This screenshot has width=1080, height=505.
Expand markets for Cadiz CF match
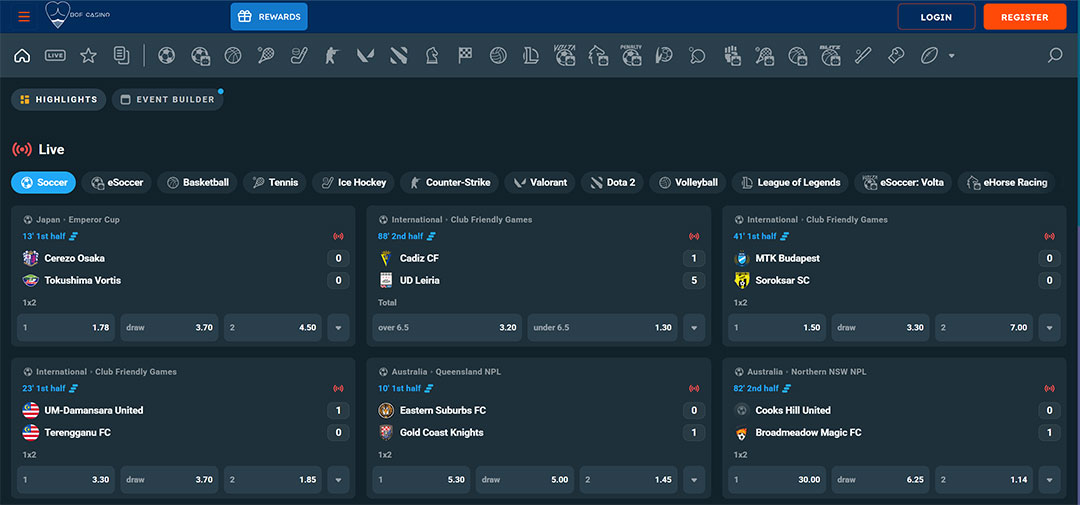tap(694, 328)
